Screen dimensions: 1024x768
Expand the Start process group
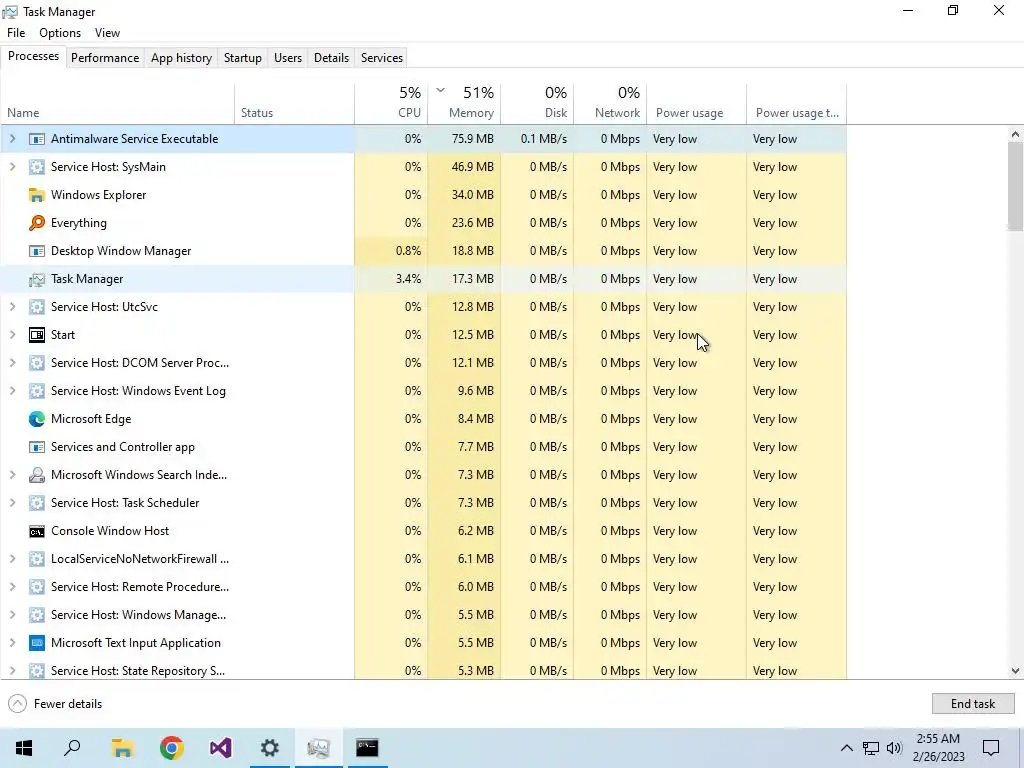(x=12, y=335)
